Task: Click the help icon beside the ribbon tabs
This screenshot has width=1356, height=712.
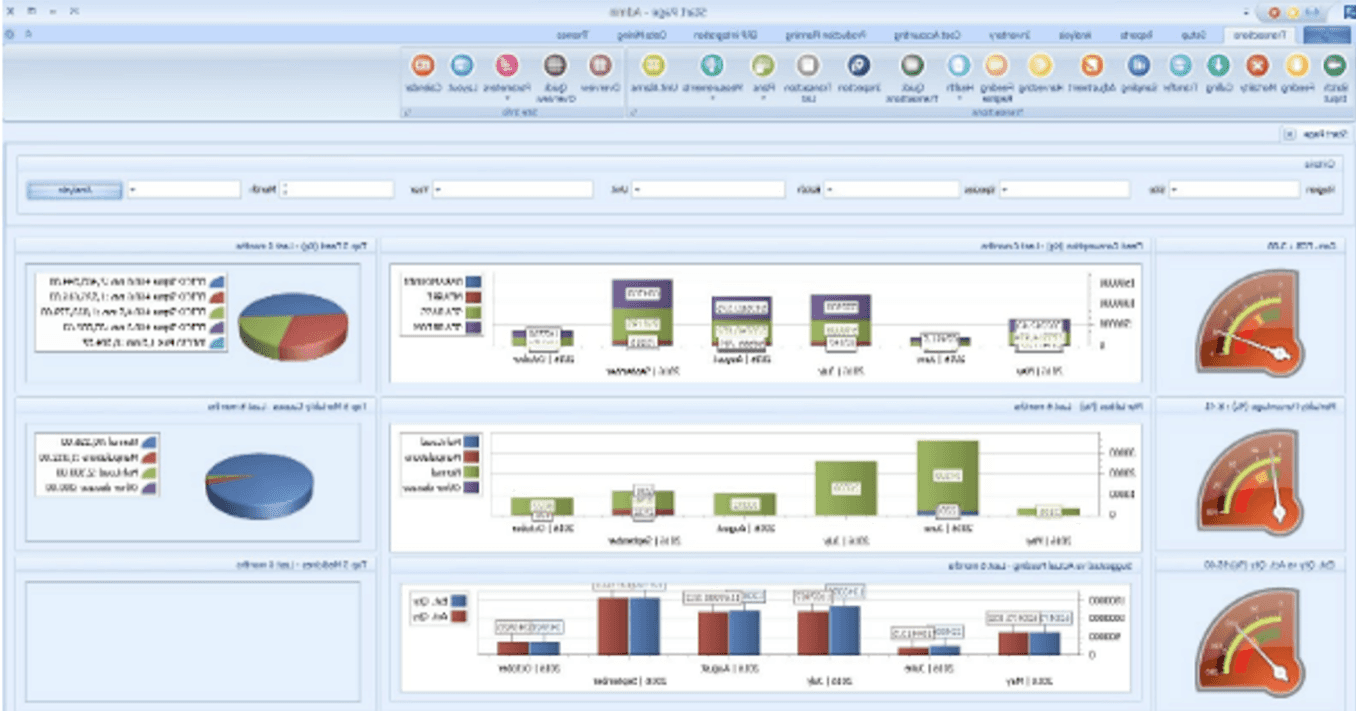Action: (9, 34)
